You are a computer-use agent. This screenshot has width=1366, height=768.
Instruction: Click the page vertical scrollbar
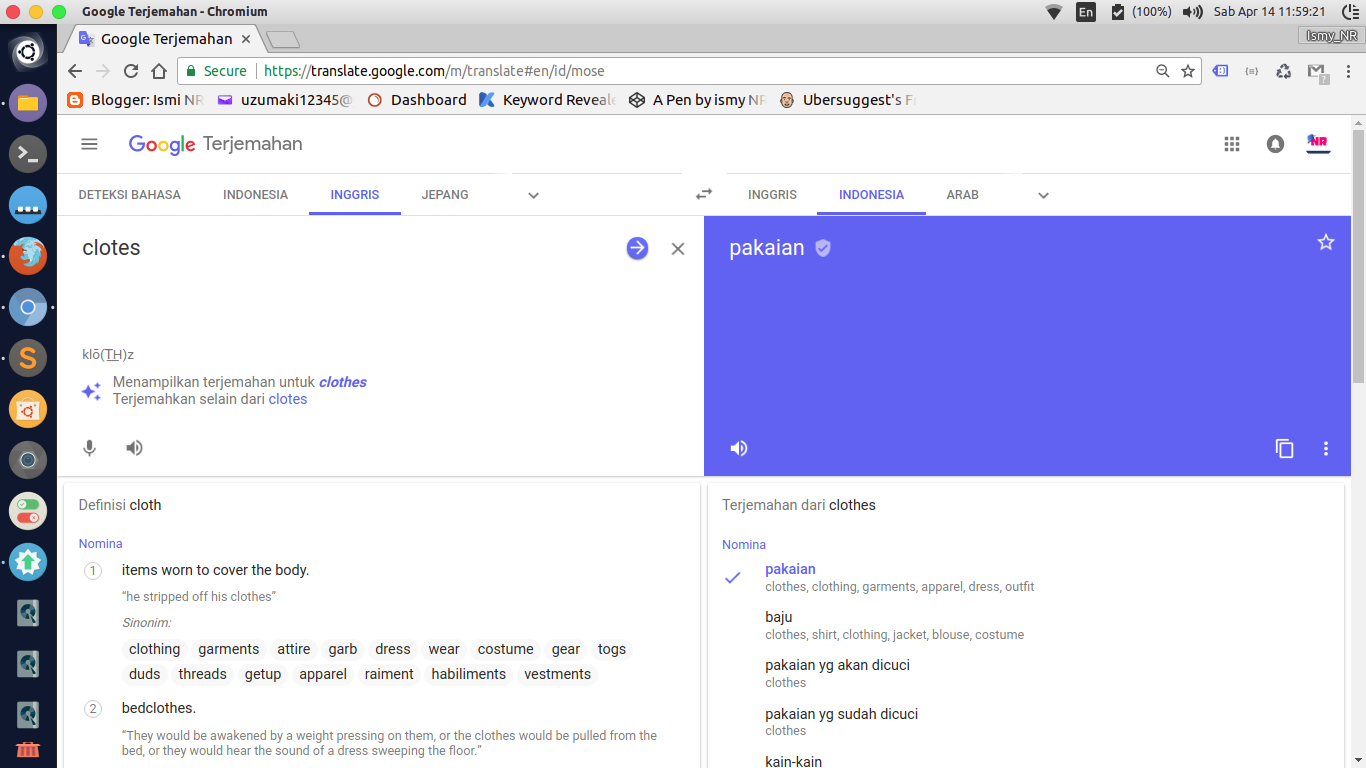(x=1358, y=256)
